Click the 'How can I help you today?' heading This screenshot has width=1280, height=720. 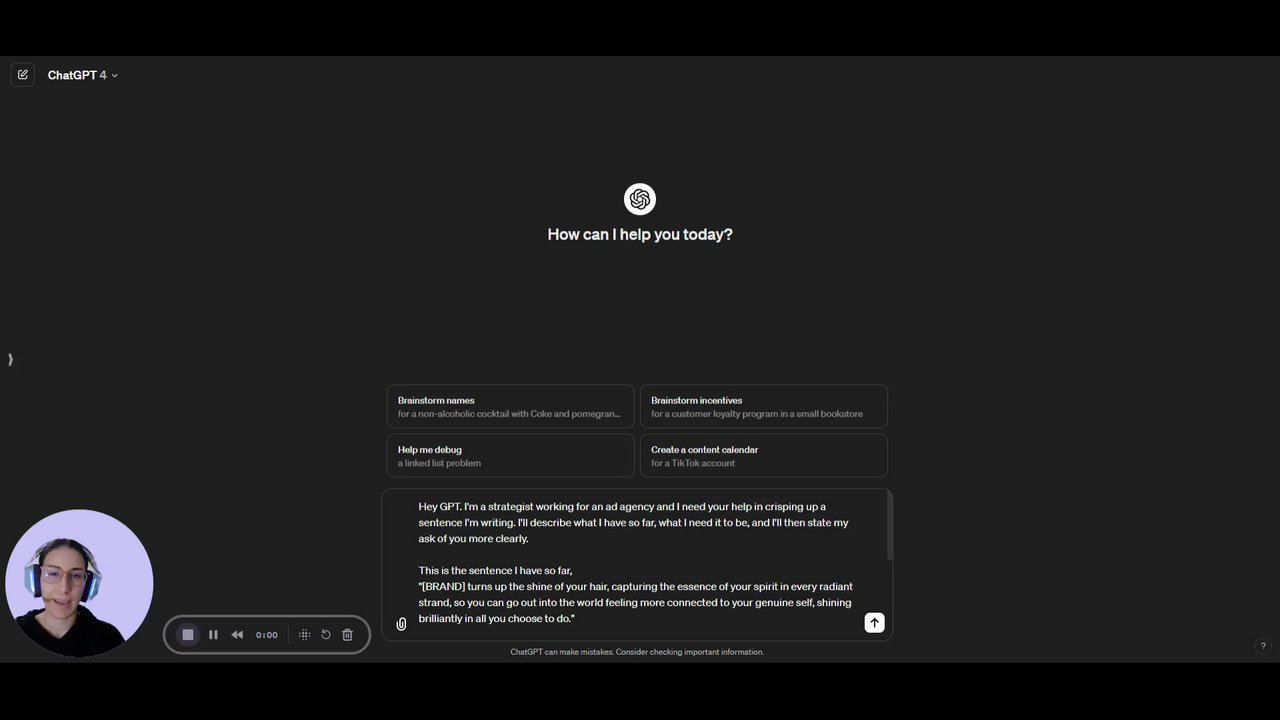pyautogui.click(x=640, y=234)
